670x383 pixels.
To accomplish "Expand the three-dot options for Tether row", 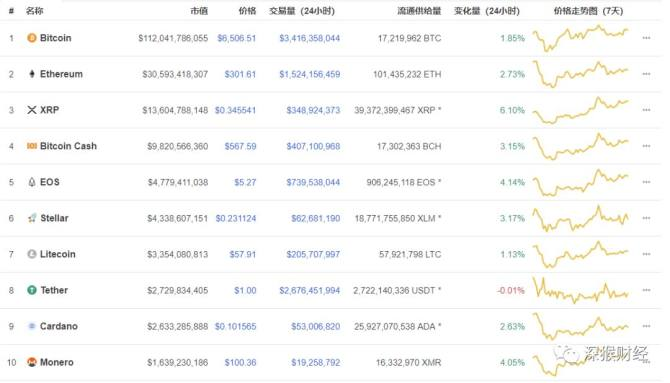I will coord(646,290).
